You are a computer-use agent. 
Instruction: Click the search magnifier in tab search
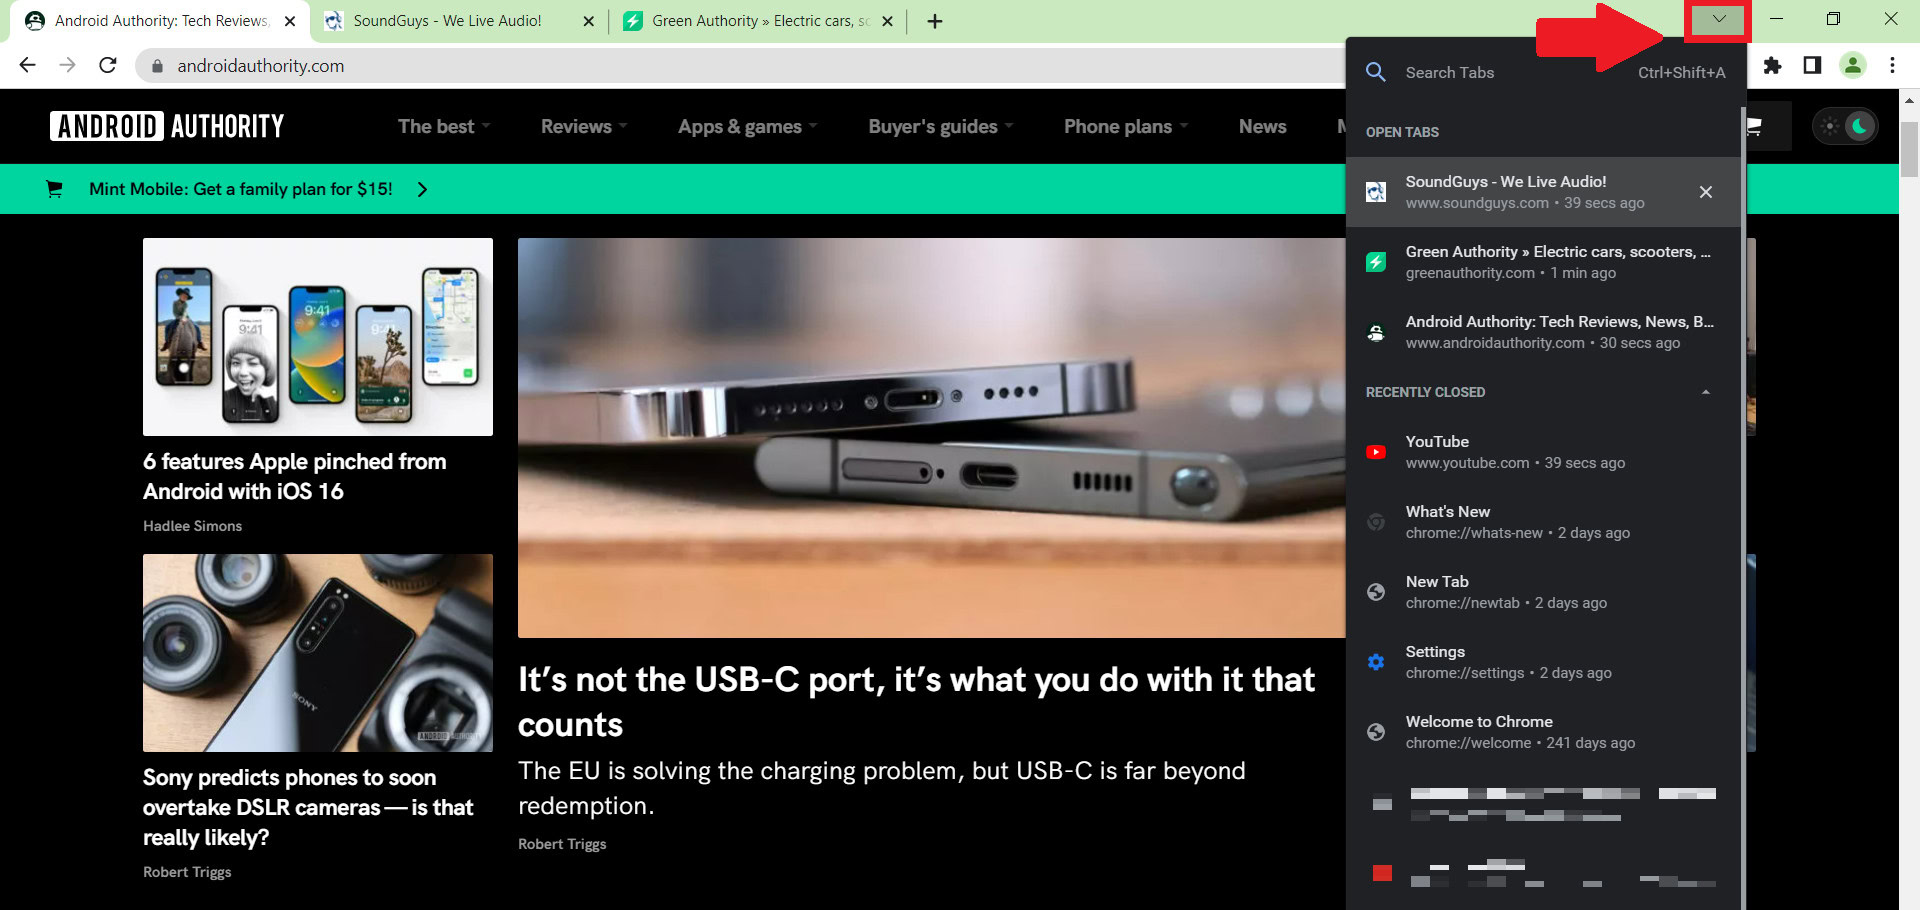coord(1376,72)
